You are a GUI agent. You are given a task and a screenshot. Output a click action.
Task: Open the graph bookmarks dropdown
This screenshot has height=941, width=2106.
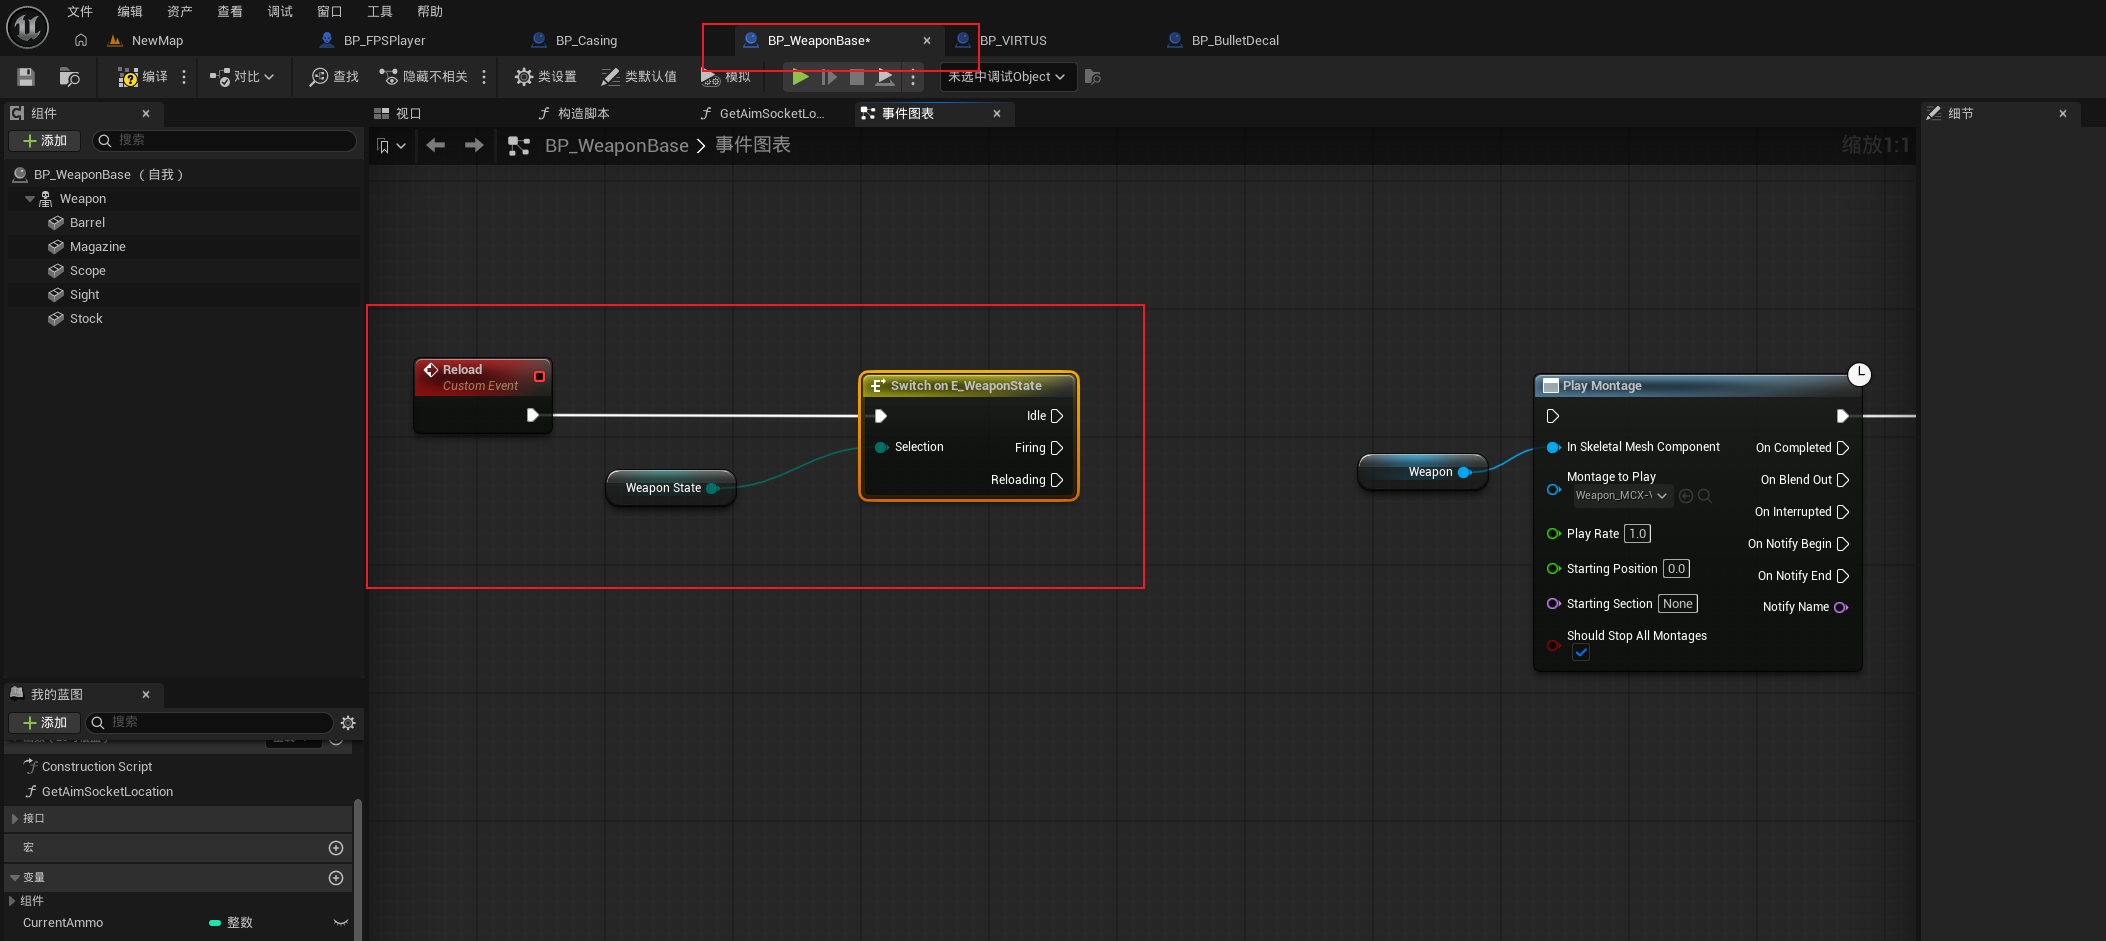click(391, 146)
